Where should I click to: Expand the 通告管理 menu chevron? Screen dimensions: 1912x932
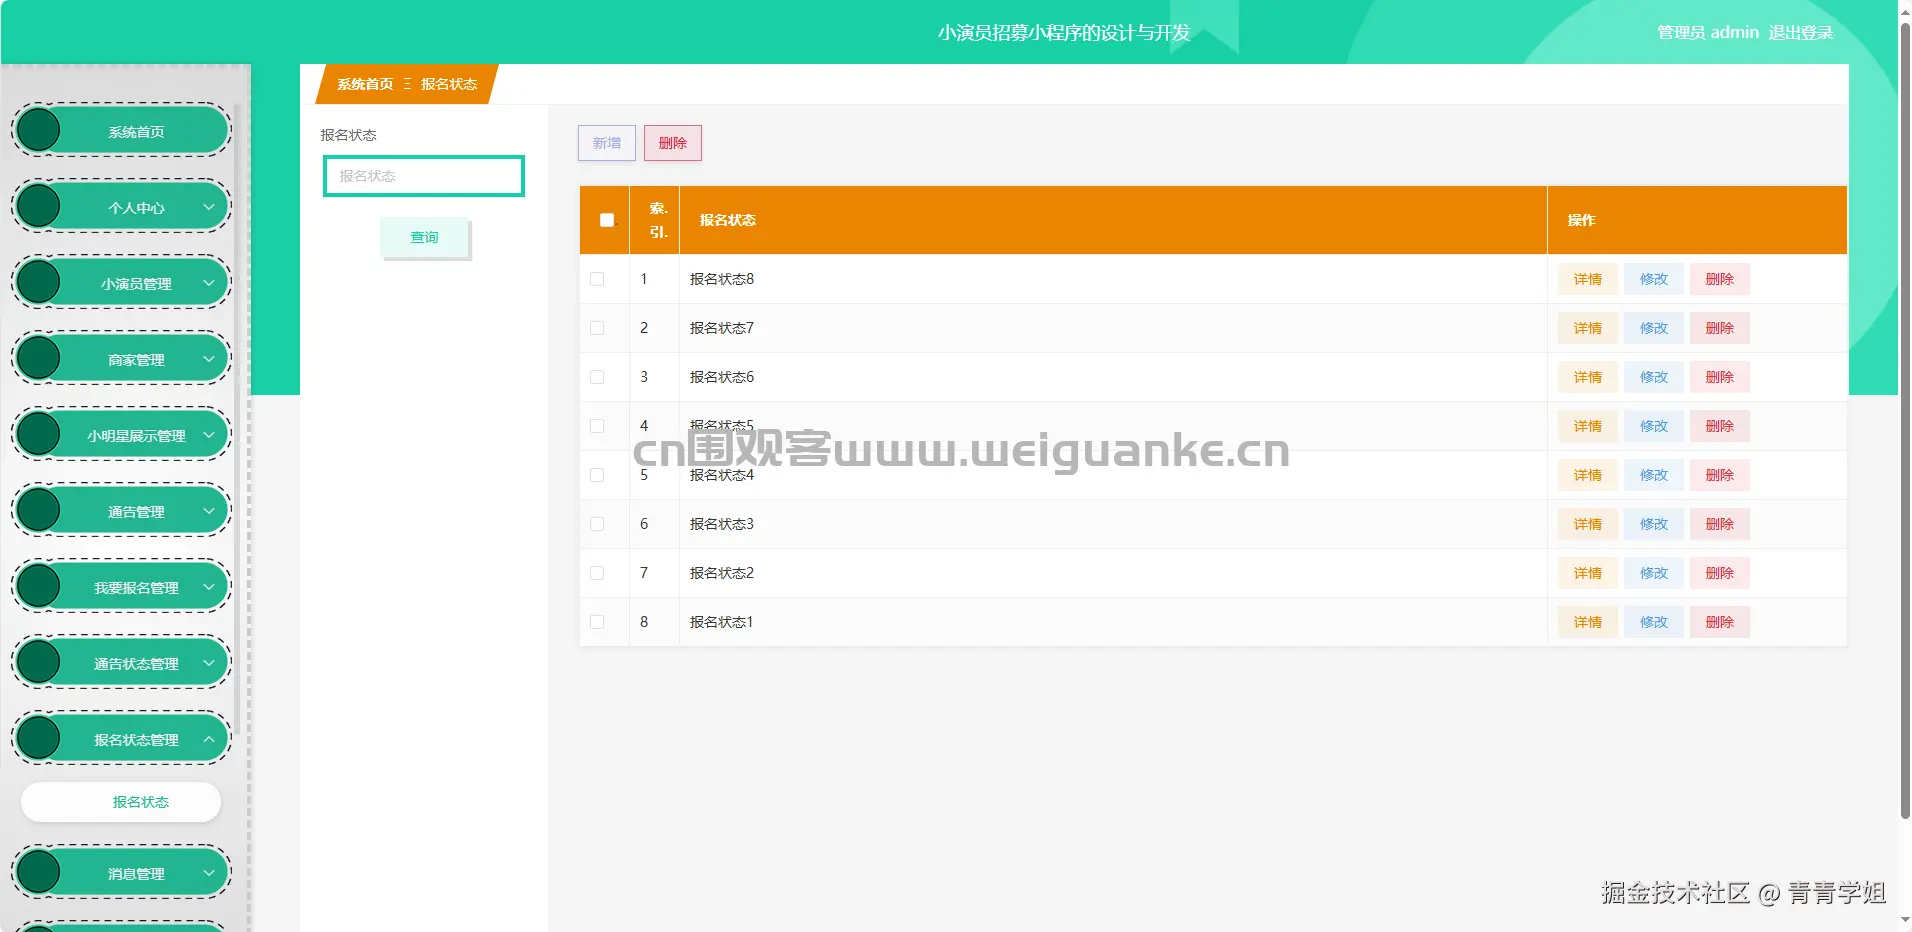209,511
